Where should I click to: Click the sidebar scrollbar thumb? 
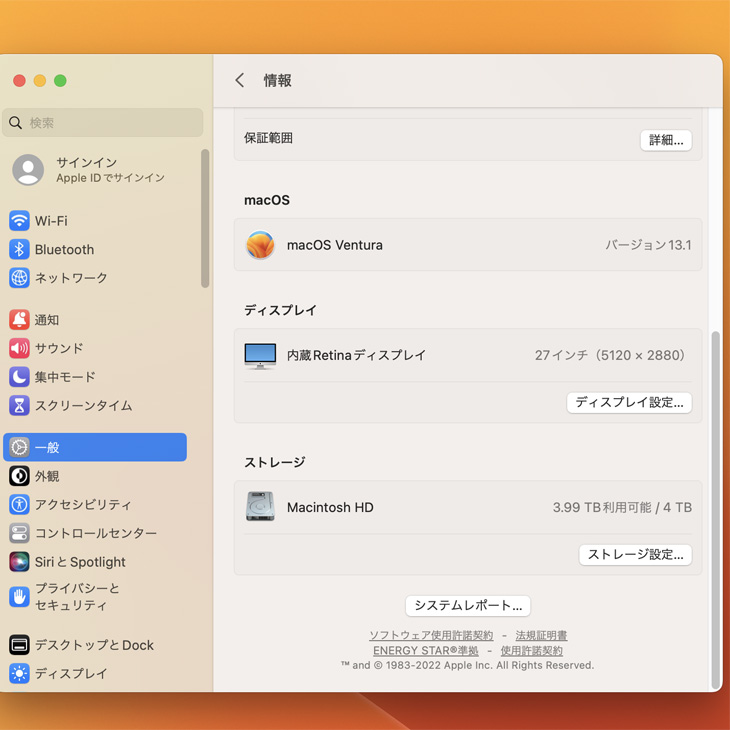205,218
